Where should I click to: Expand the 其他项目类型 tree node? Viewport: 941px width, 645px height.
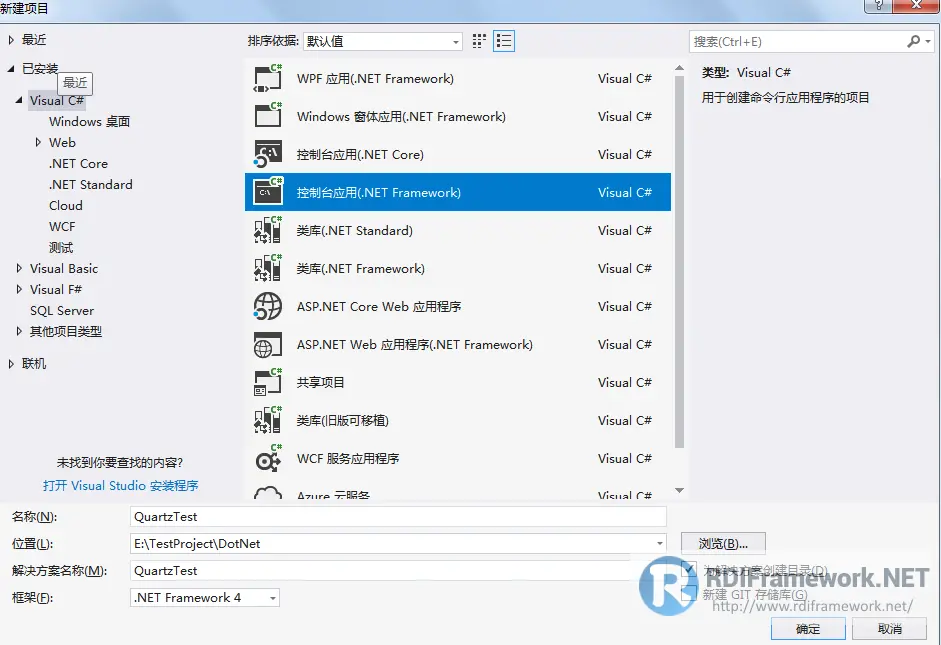pyautogui.click(x=19, y=331)
